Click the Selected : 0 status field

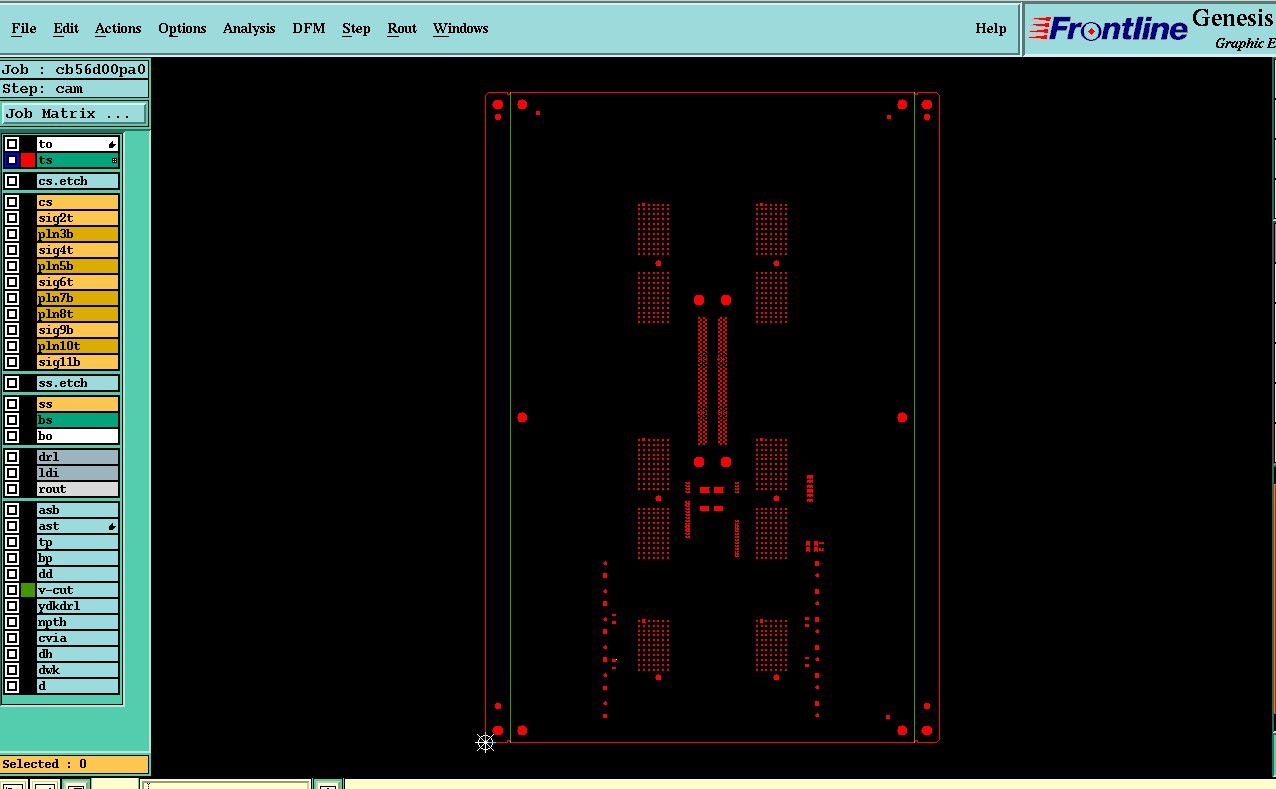tap(74, 764)
